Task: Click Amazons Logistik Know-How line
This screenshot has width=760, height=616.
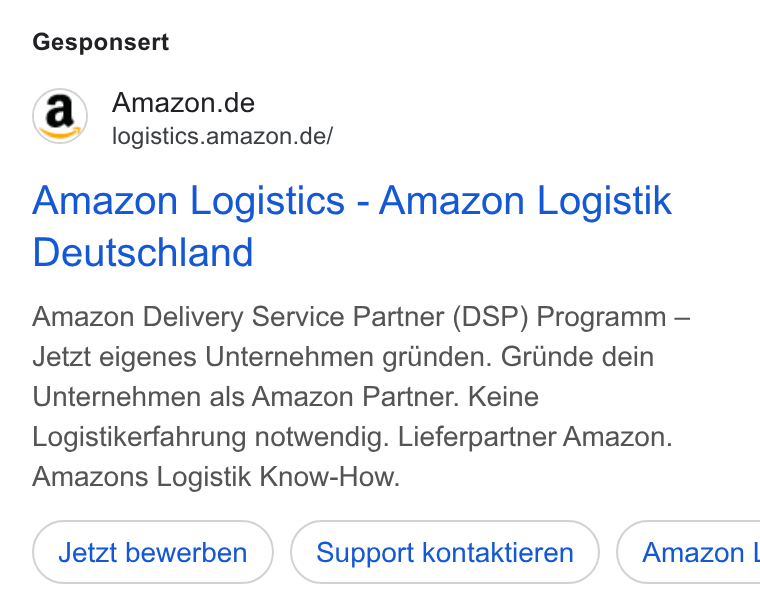Action: pyautogui.click(x=216, y=476)
